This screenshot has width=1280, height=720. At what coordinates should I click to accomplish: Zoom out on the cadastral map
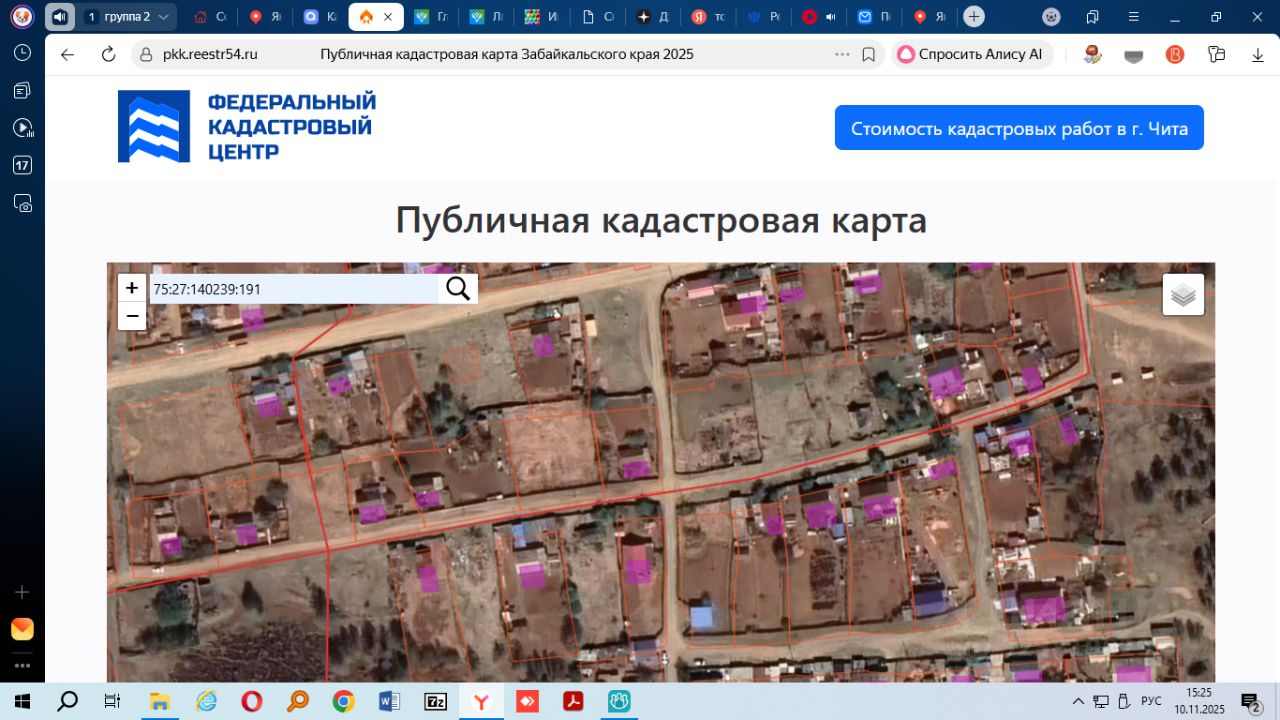point(132,316)
